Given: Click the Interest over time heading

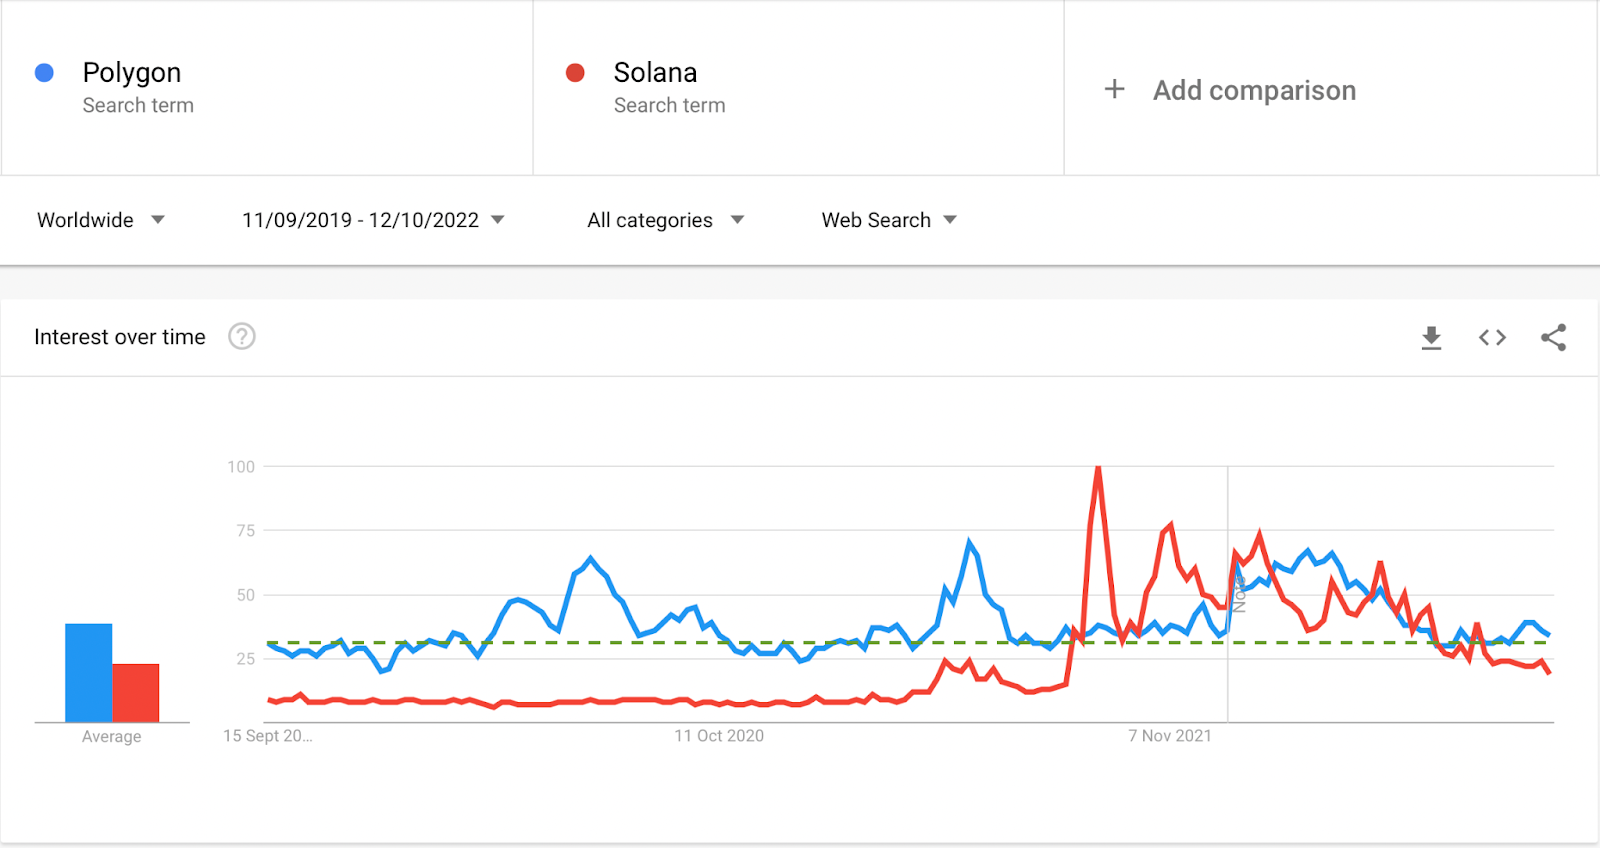Looking at the screenshot, I should pyautogui.click(x=119, y=337).
